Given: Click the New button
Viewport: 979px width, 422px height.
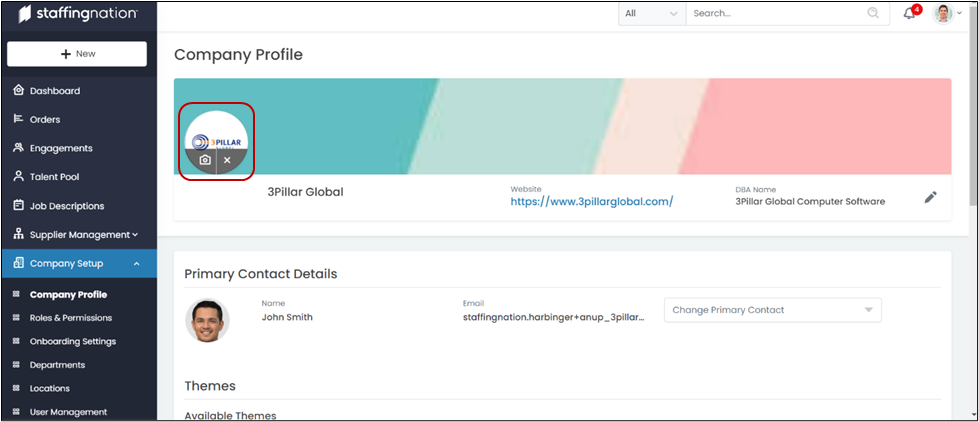Looking at the screenshot, I should tap(77, 54).
